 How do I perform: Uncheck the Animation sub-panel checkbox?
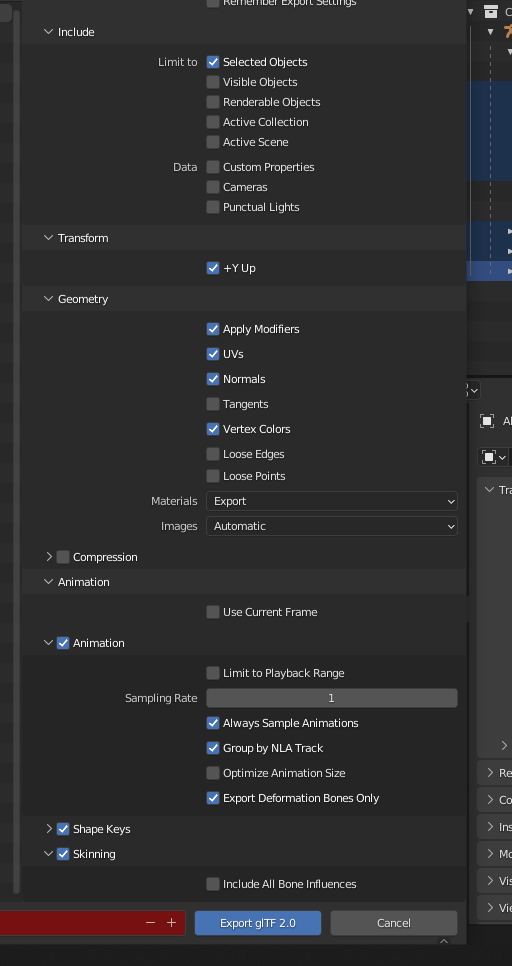coord(63,643)
